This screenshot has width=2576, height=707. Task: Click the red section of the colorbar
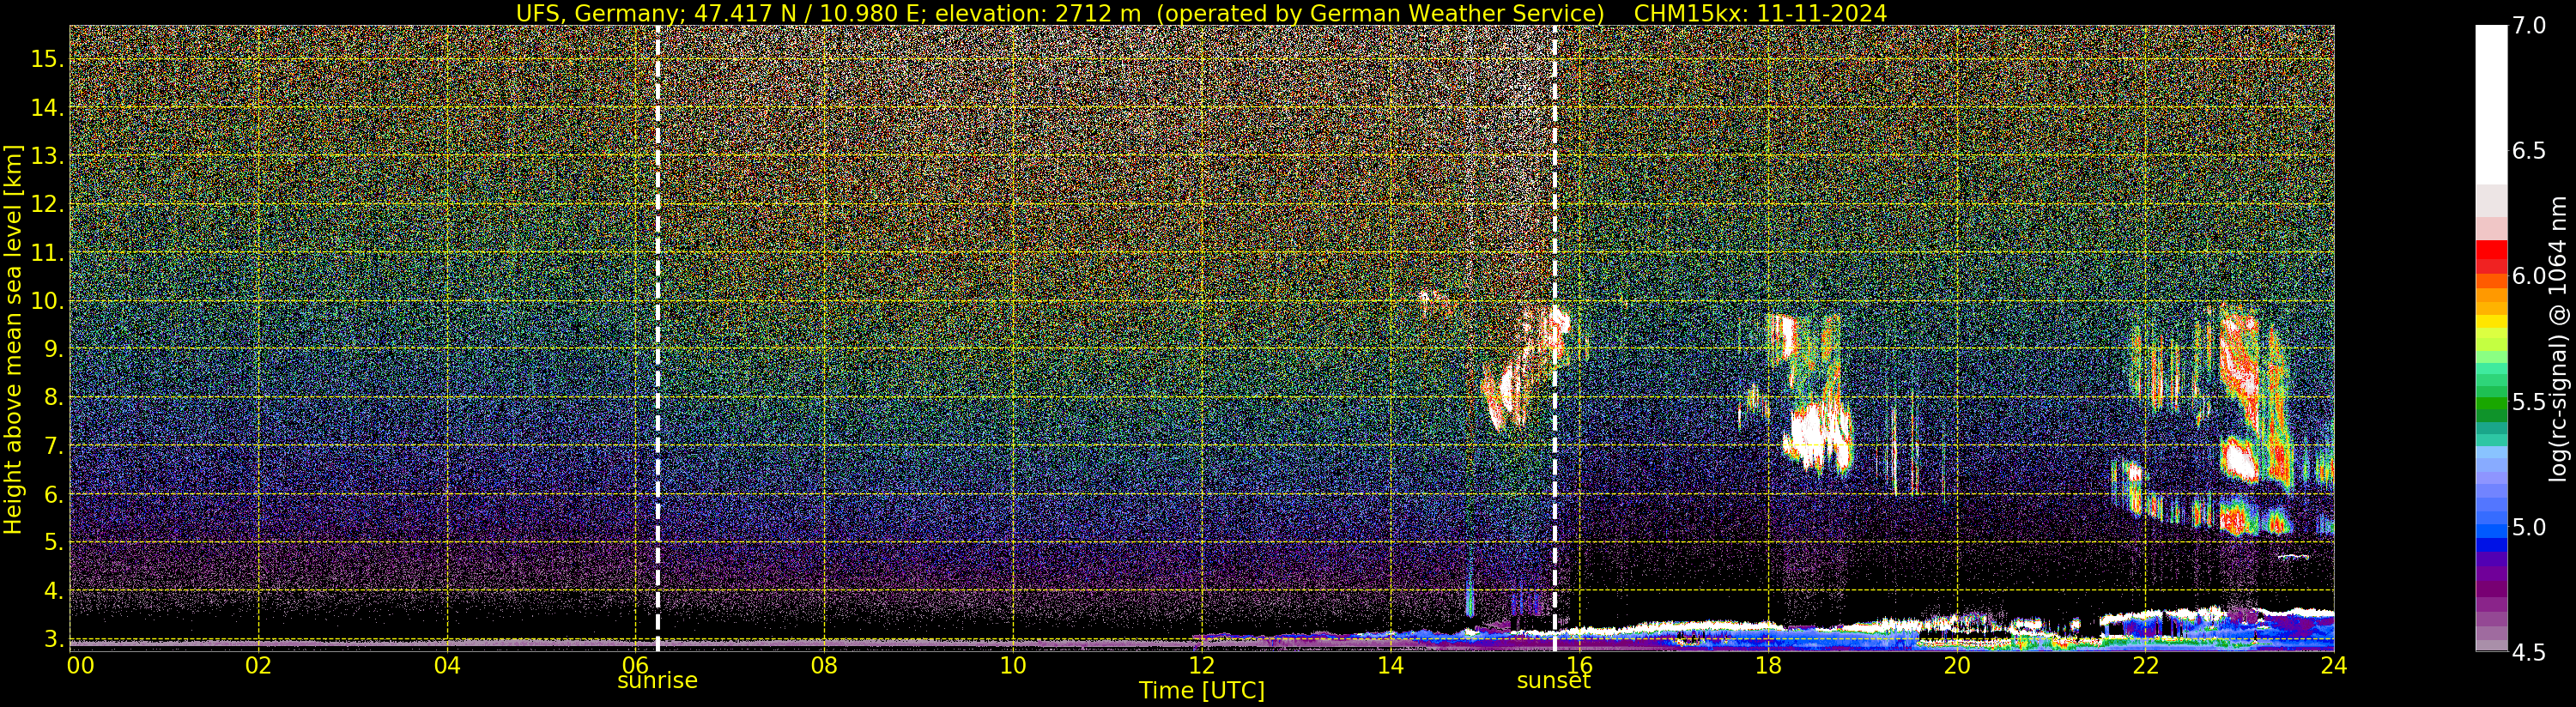coord(2491,257)
